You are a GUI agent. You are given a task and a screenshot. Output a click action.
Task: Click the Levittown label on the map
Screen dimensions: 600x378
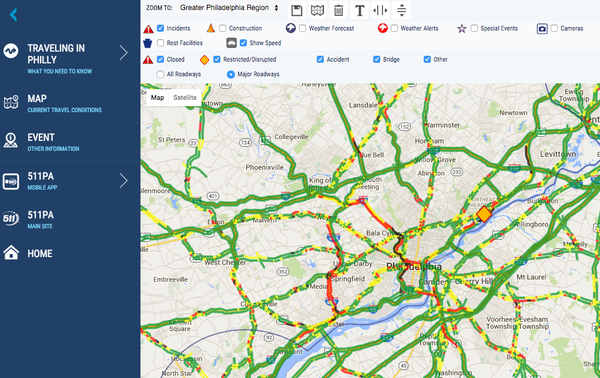pyautogui.click(x=558, y=154)
